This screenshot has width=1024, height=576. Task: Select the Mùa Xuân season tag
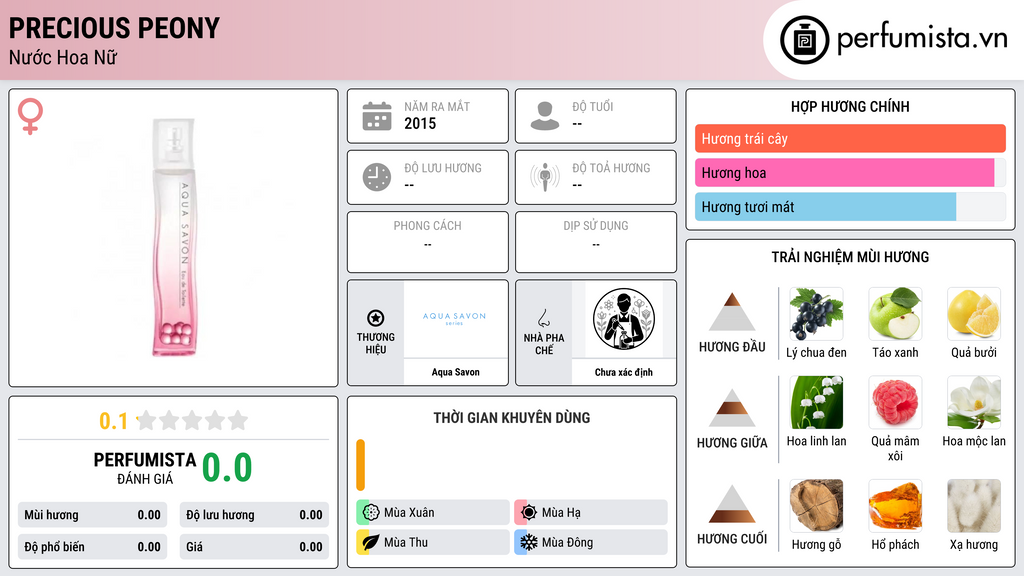tap(433, 512)
